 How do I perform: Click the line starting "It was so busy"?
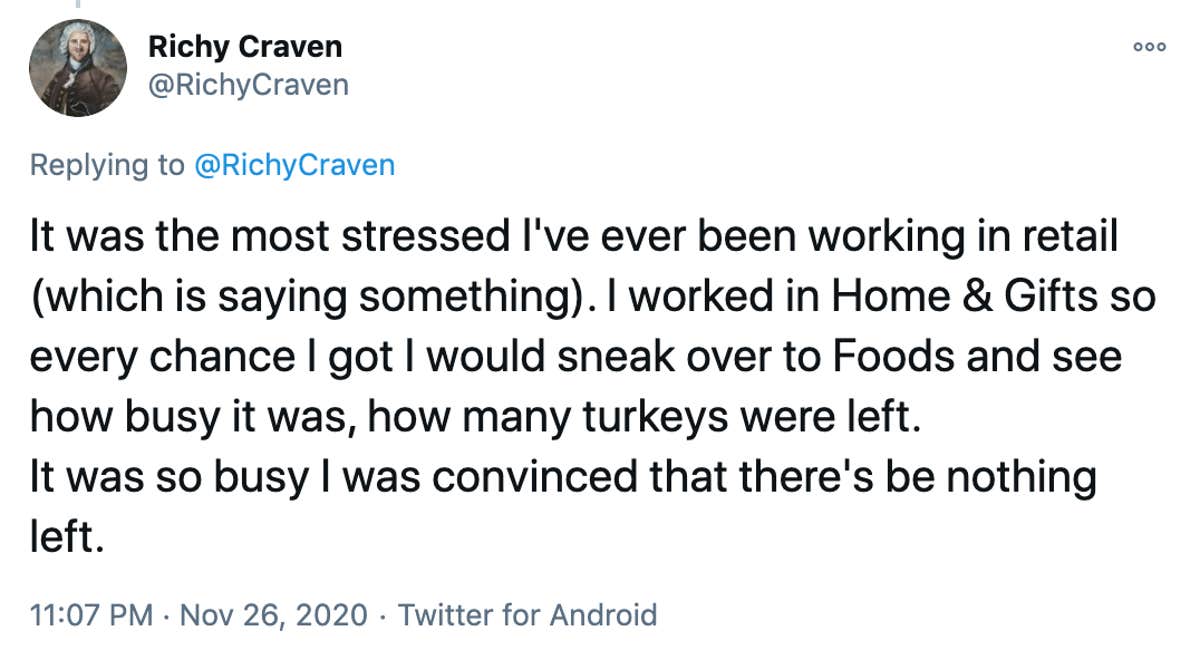coord(562,476)
